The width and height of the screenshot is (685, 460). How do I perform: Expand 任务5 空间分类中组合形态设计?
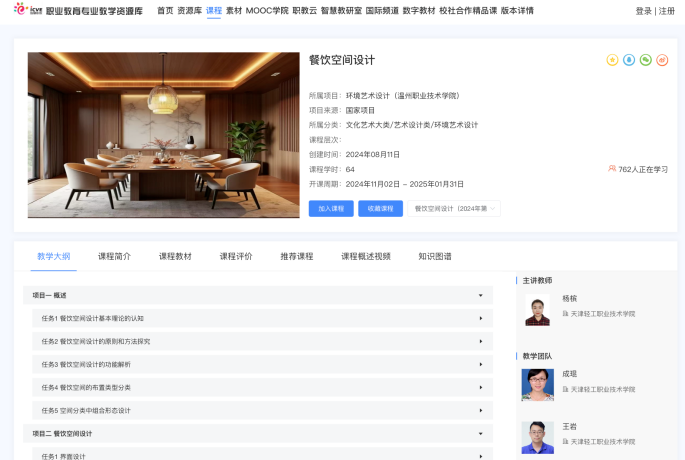point(480,410)
